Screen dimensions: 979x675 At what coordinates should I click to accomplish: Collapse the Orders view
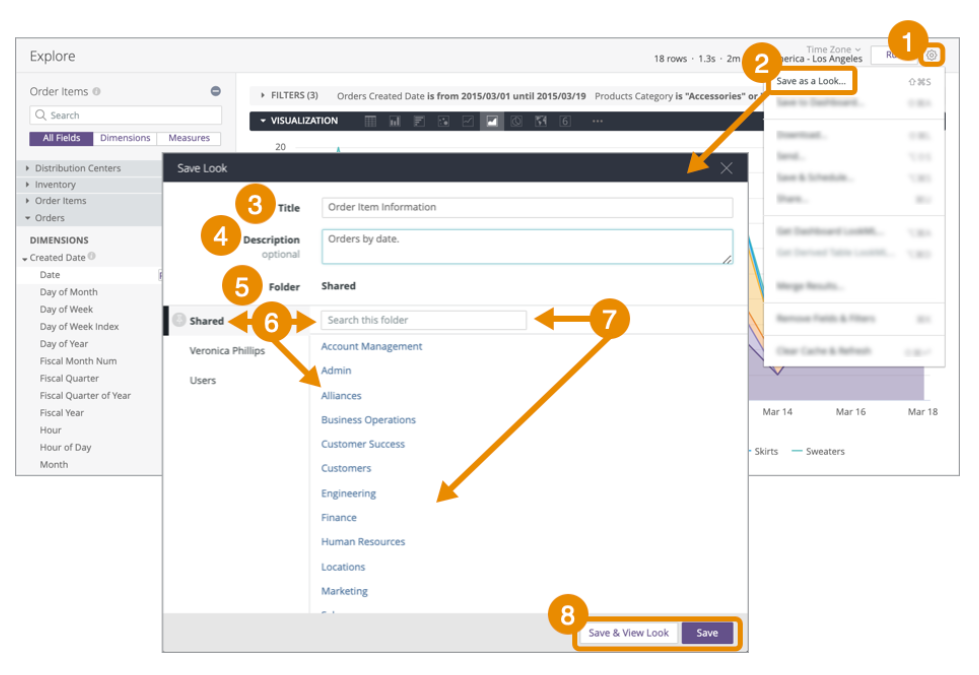tap(27, 218)
